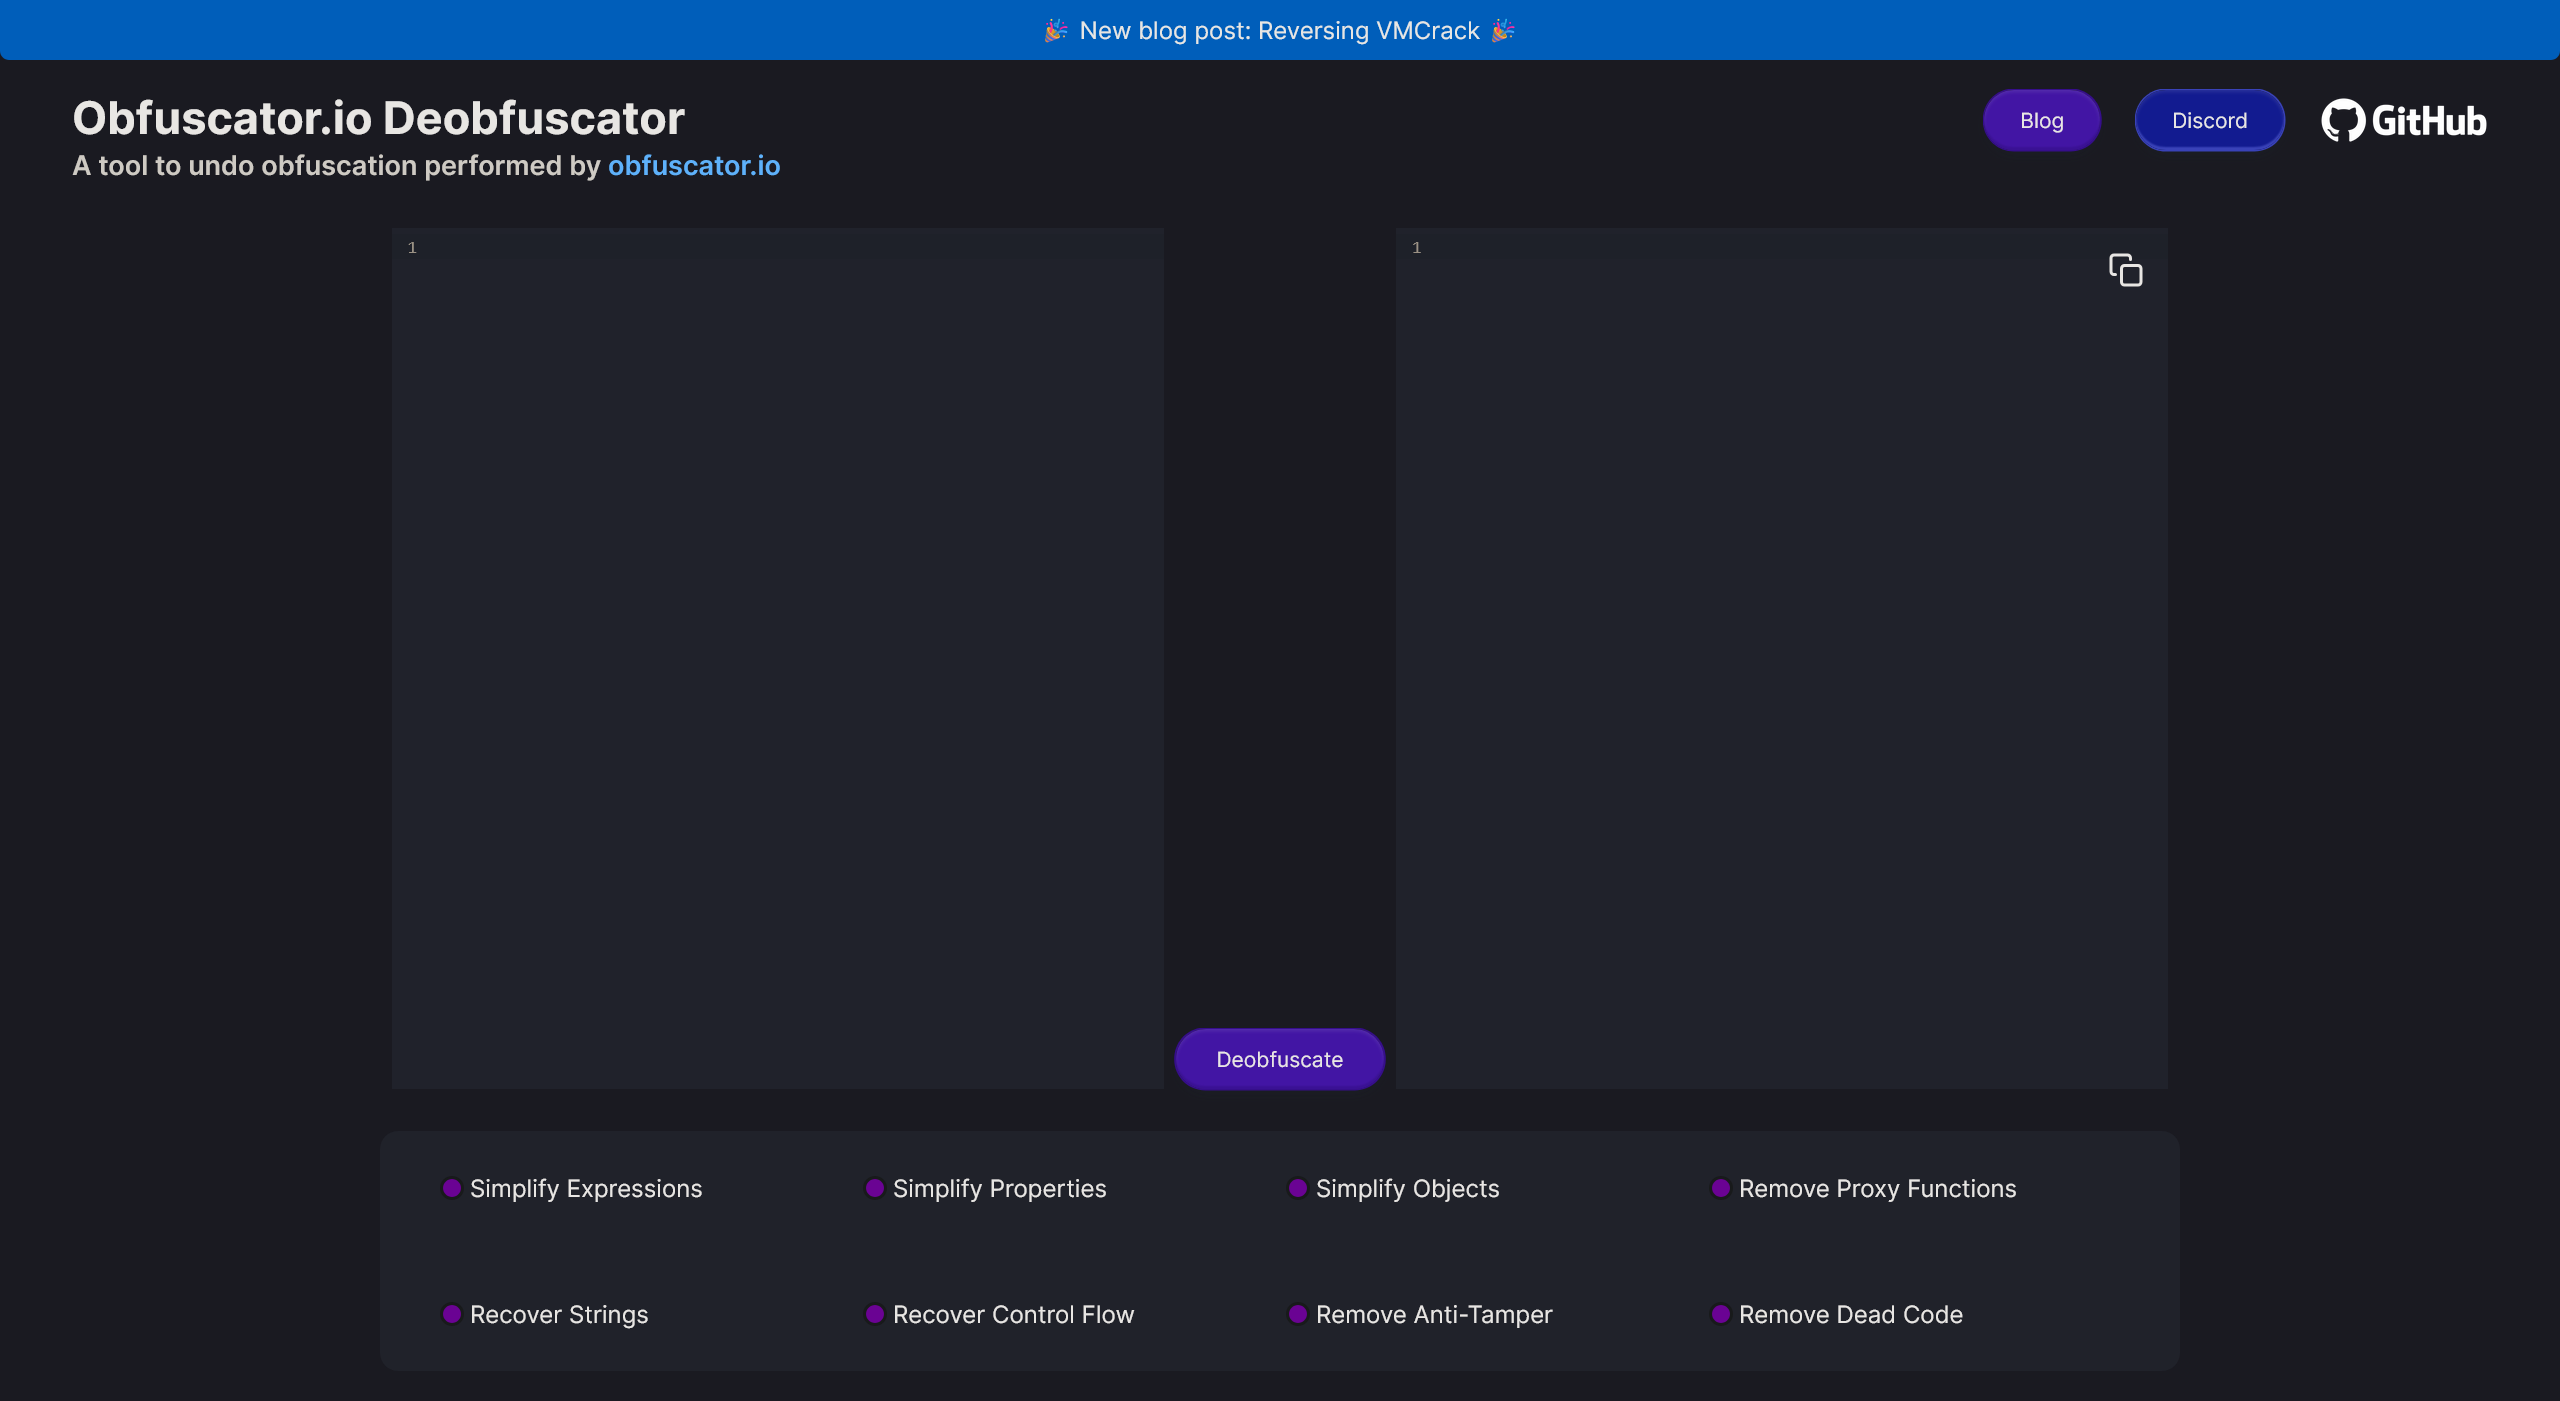Screen dimensions: 2560x1401
Task: Visit the obfuscator.io link
Action: (694, 165)
